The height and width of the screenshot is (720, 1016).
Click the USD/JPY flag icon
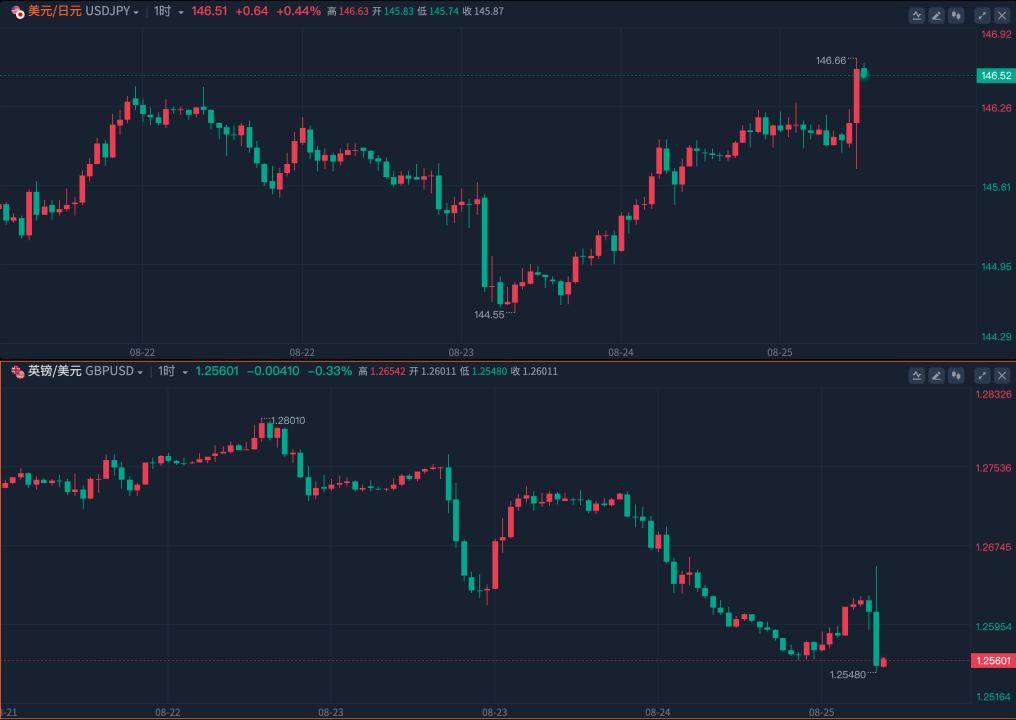(18, 11)
